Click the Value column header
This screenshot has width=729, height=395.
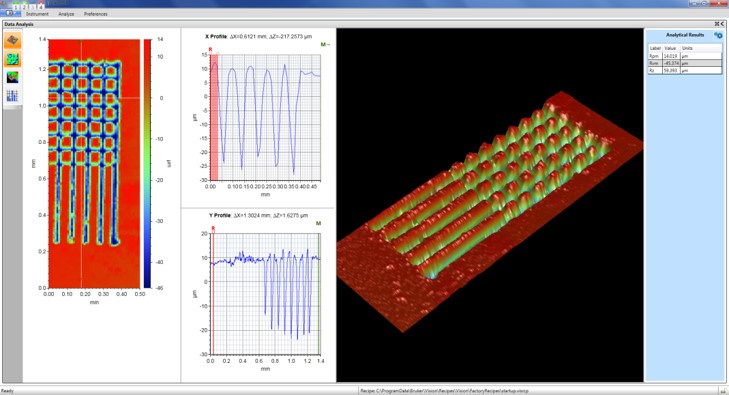tap(671, 48)
